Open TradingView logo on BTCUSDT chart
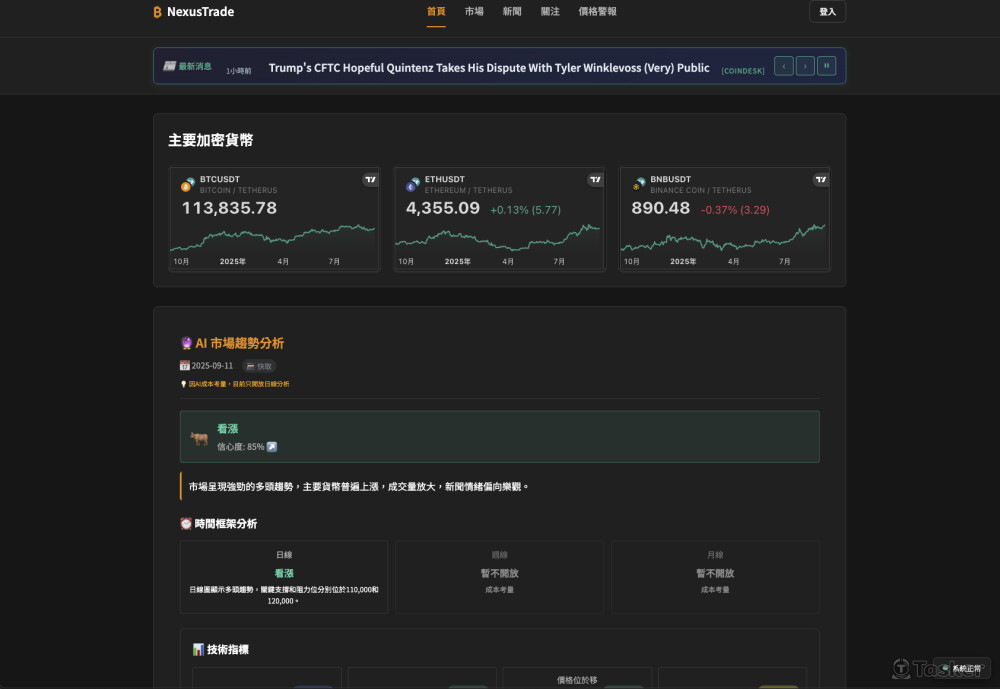This screenshot has width=1000, height=689. tap(370, 180)
